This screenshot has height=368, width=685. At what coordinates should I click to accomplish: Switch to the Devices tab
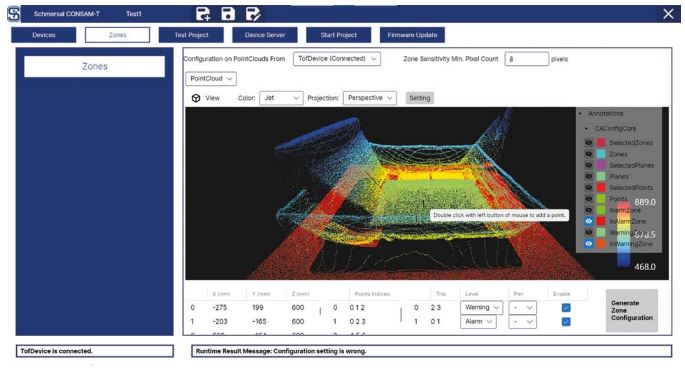pyautogui.click(x=44, y=35)
